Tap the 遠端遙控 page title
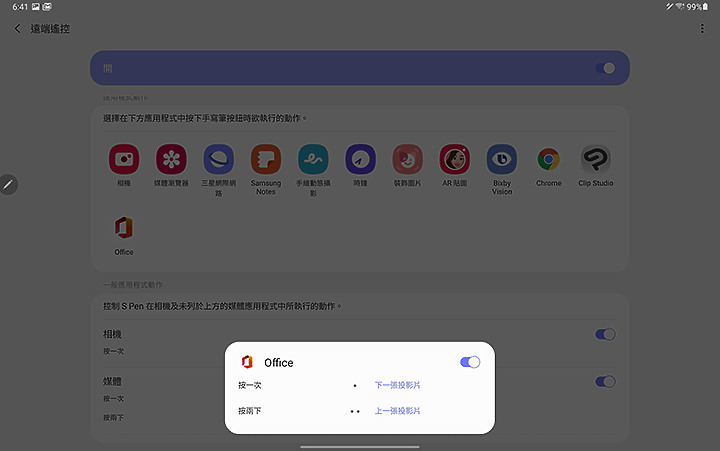The height and width of the screenshot is (451, 720). [50, 28]
